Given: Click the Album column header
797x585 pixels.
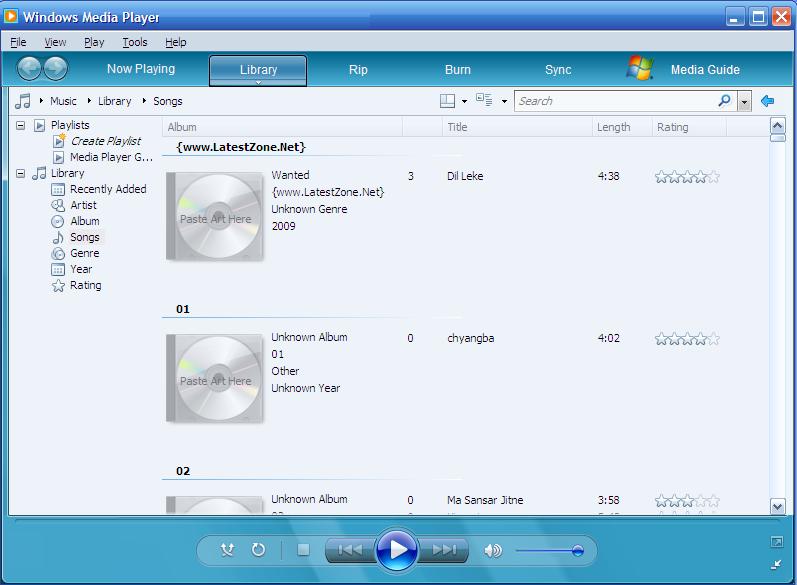Looking at the screenshot, I should coord(282,127).
